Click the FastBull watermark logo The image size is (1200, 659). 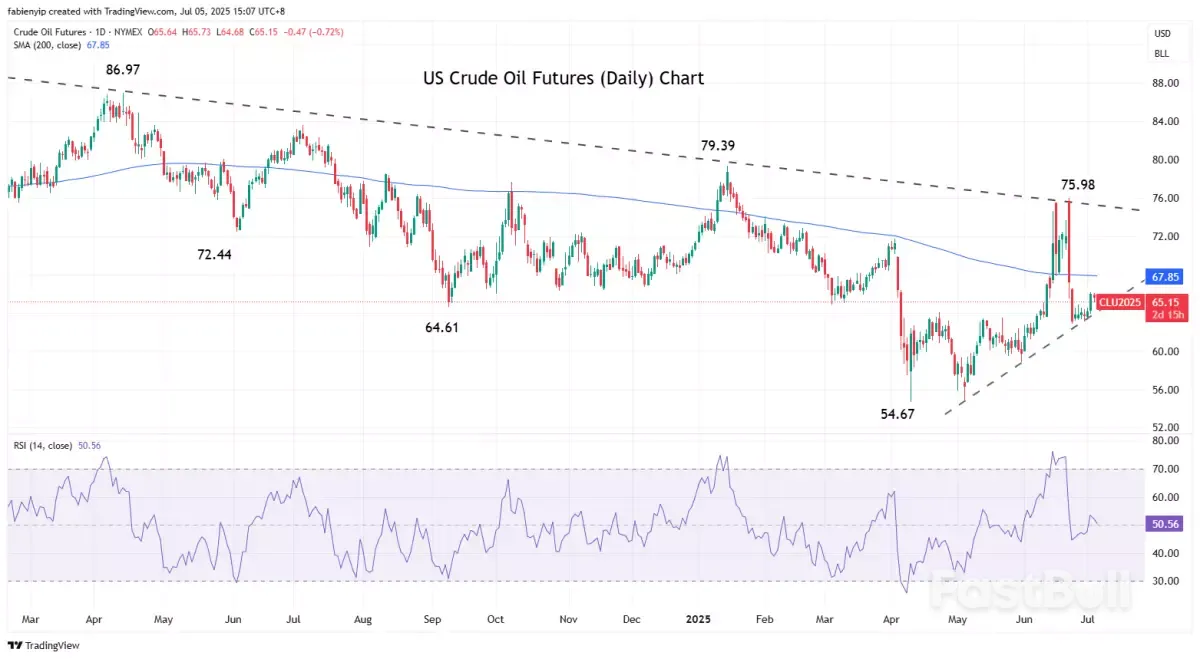(x=1029, y=591)
